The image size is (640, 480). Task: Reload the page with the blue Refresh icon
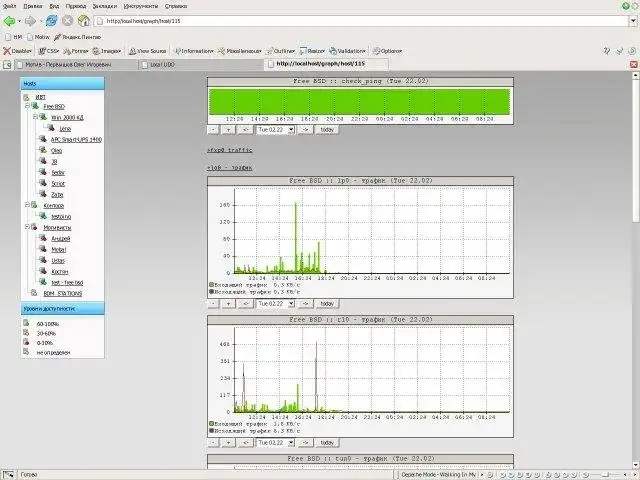click(x=51, y=21)
